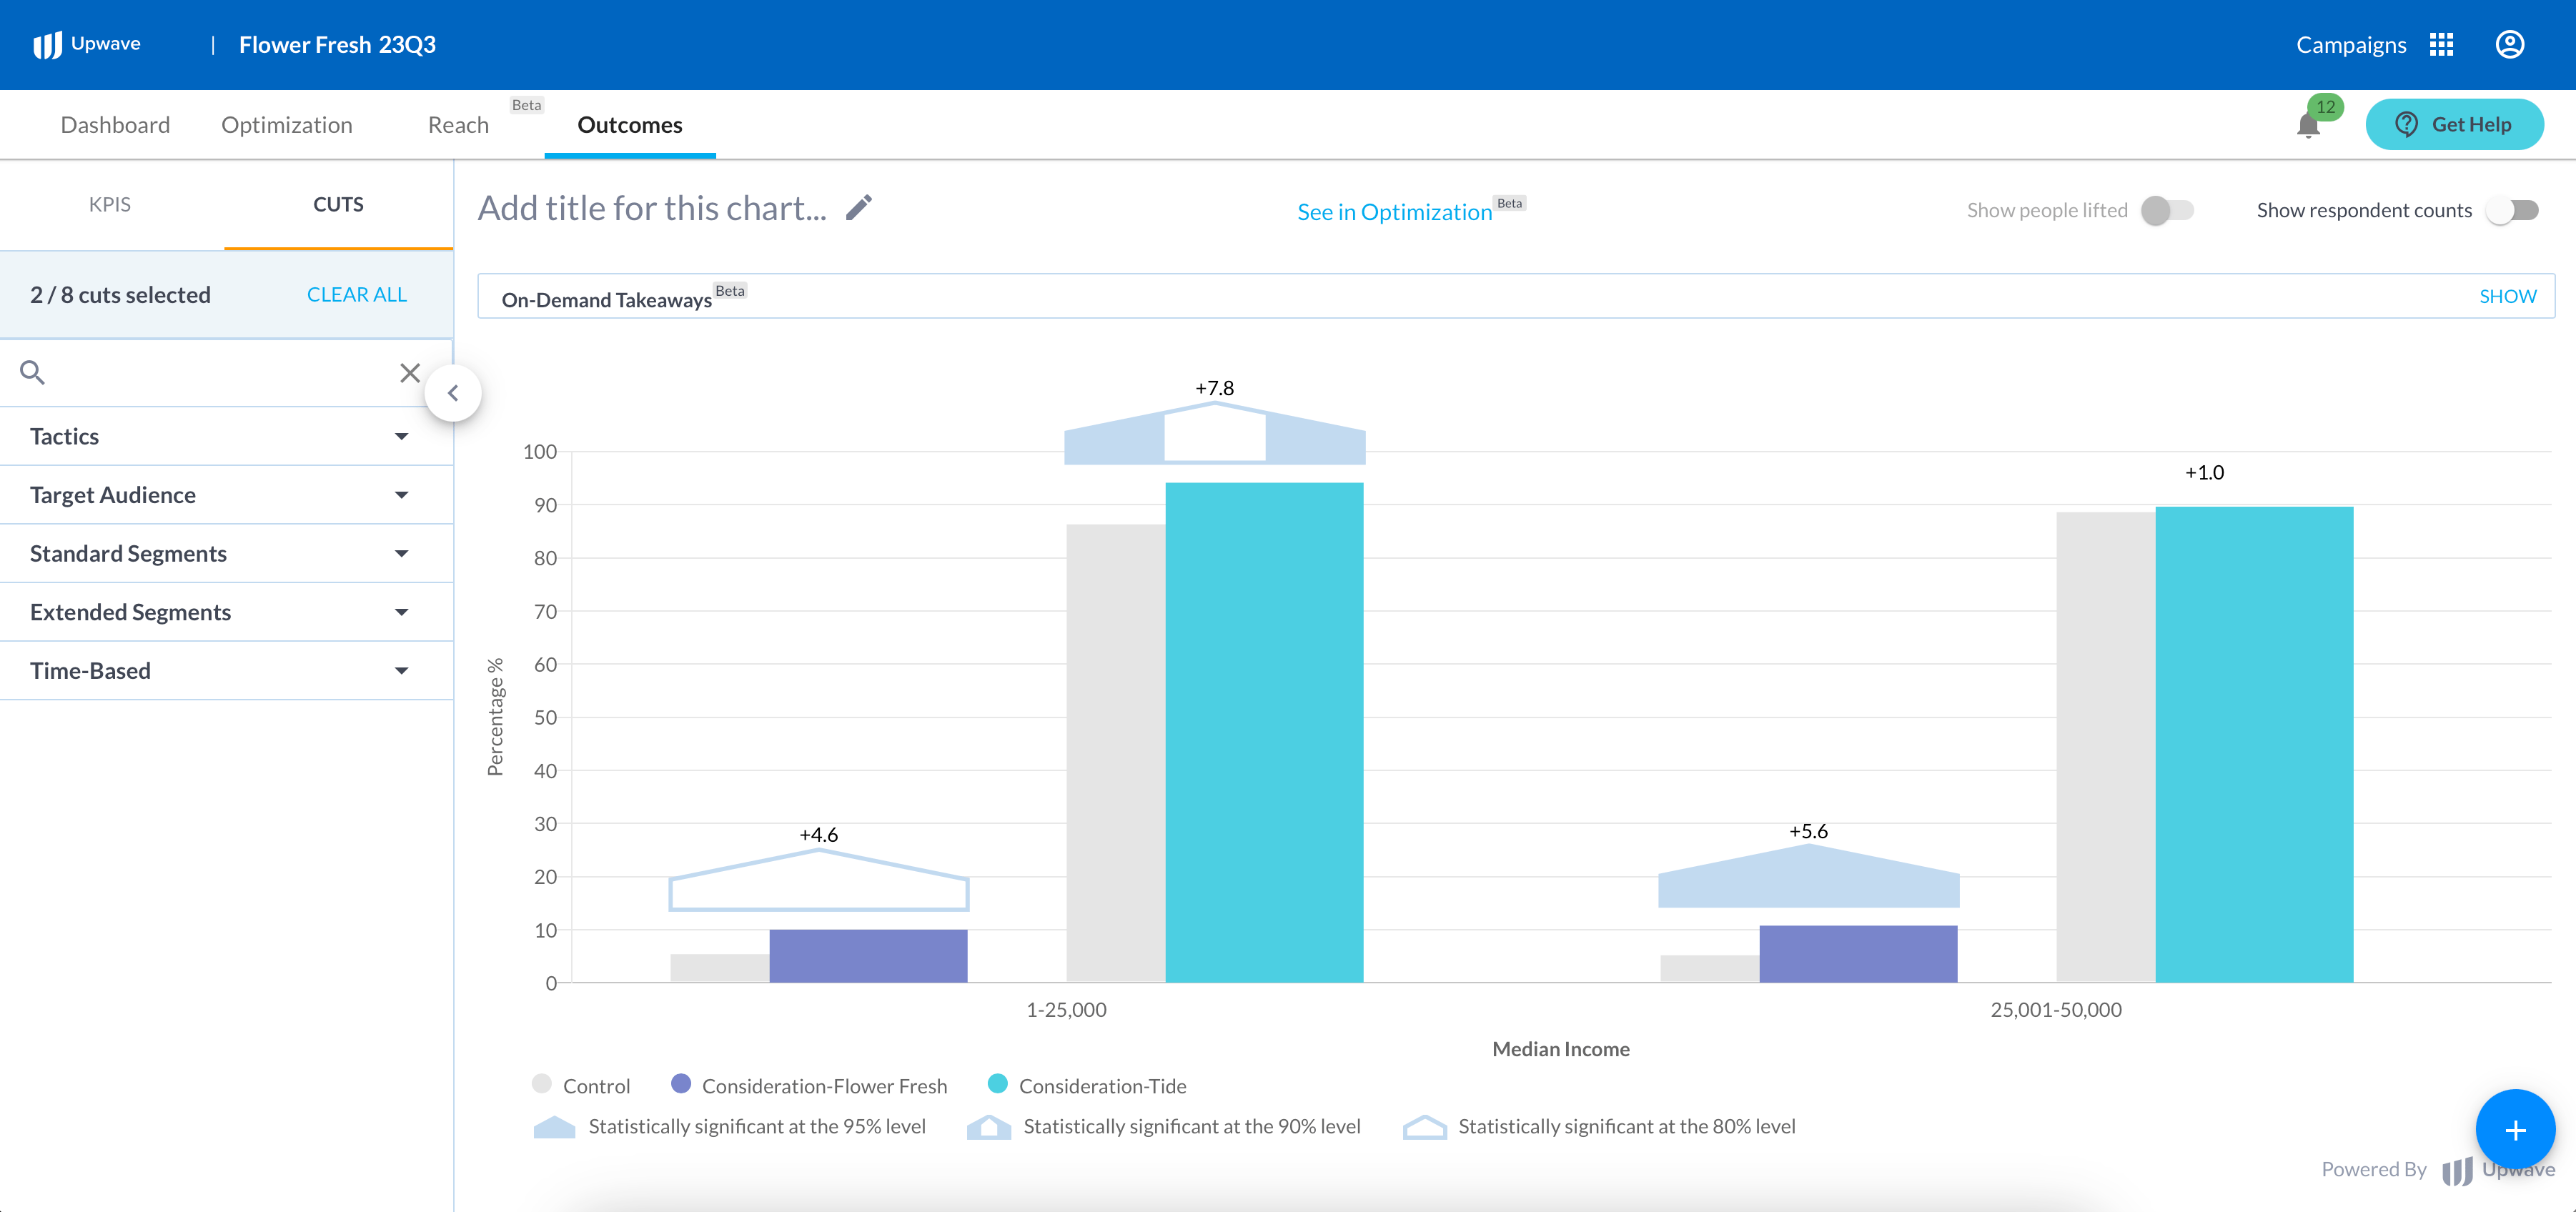This screenshot has height=1212, width=2576.
Task: Toggle Consideration-Tide legend dot
Action: 997,1084
